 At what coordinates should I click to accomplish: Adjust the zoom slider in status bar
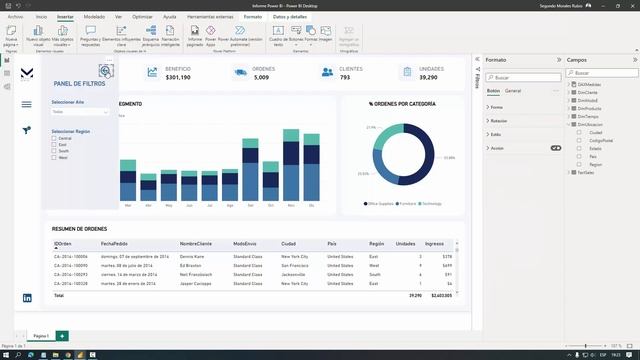click(x=585, y=346)
